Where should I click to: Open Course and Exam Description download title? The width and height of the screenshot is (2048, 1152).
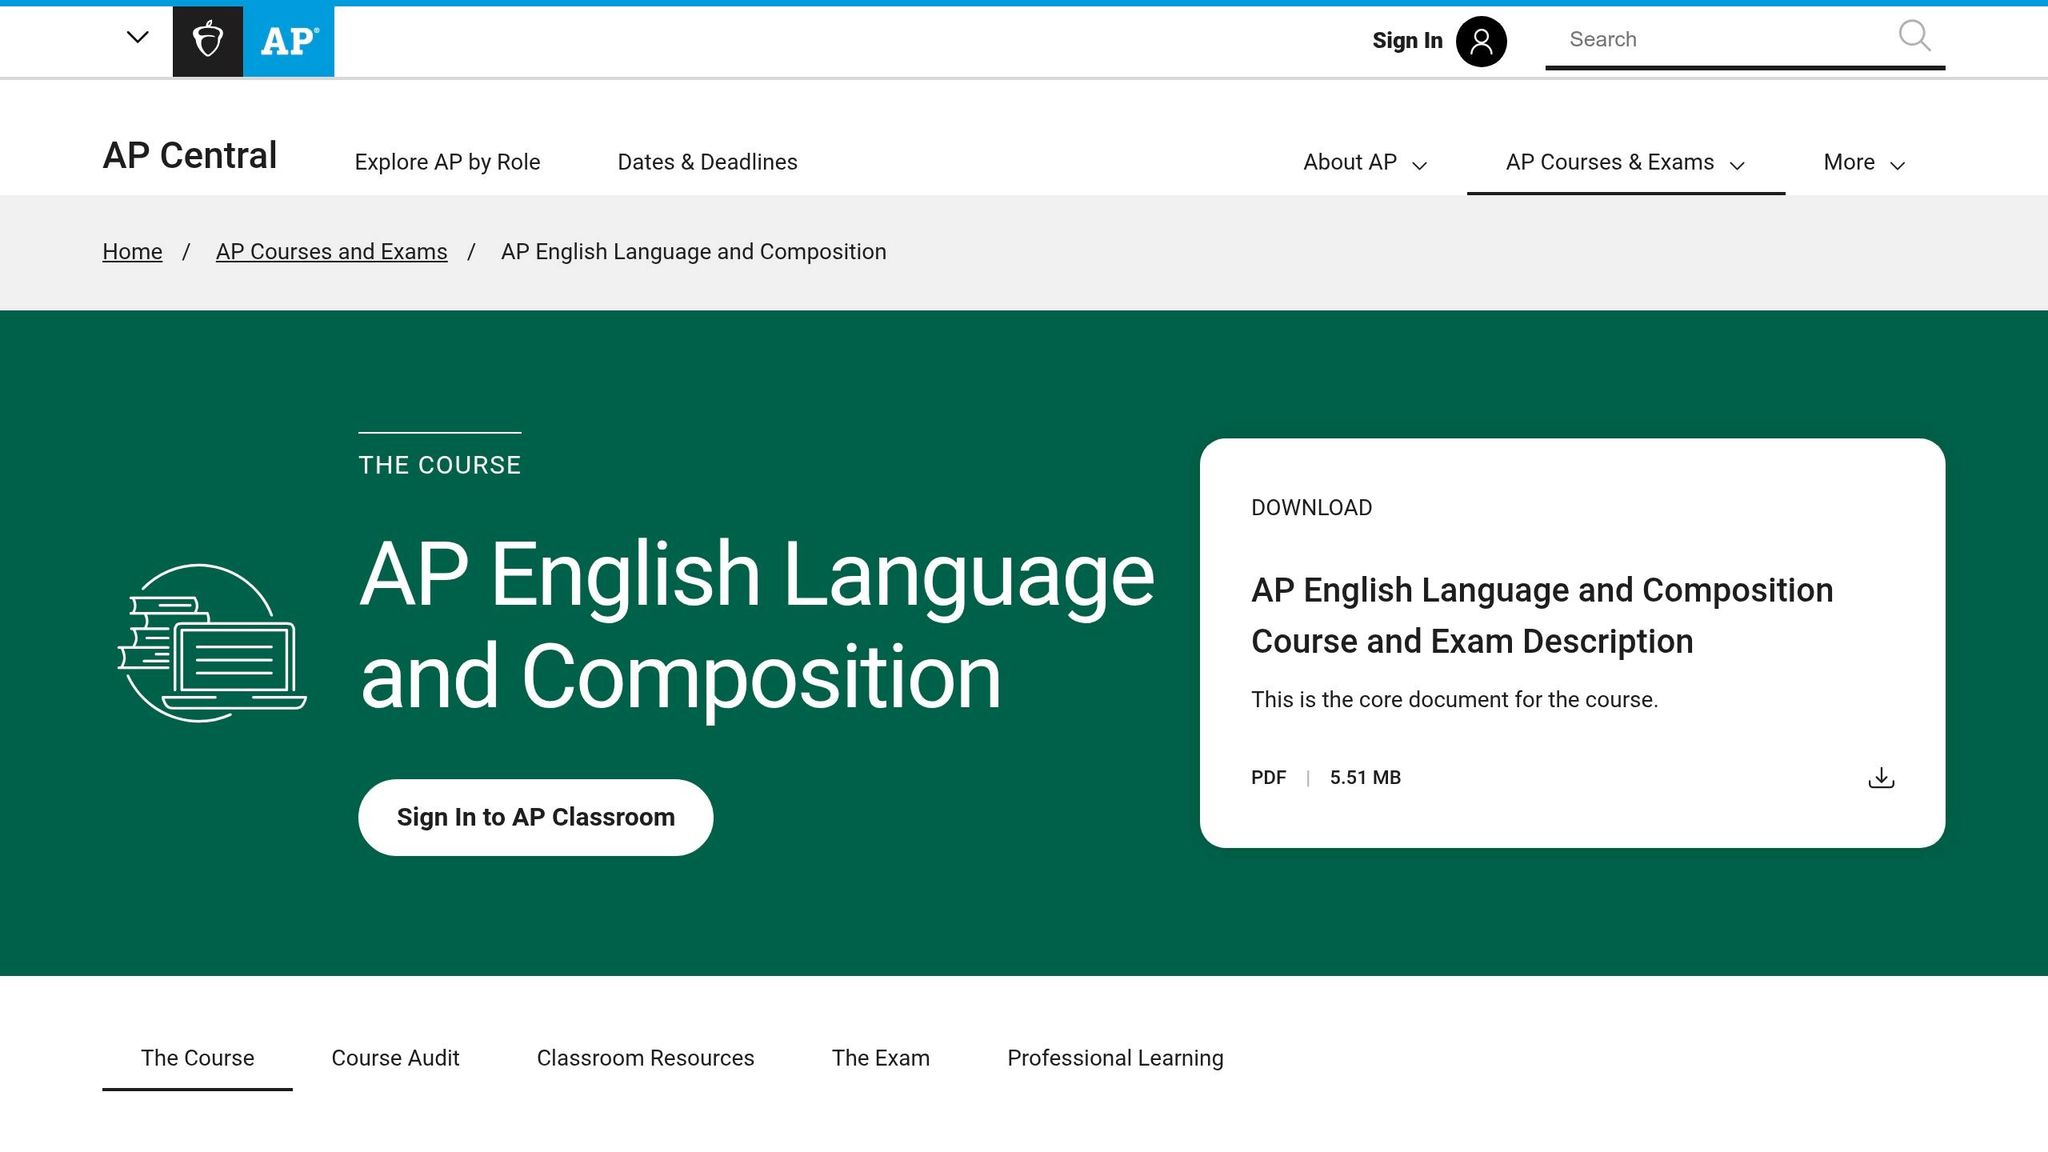coord(1541,615)
